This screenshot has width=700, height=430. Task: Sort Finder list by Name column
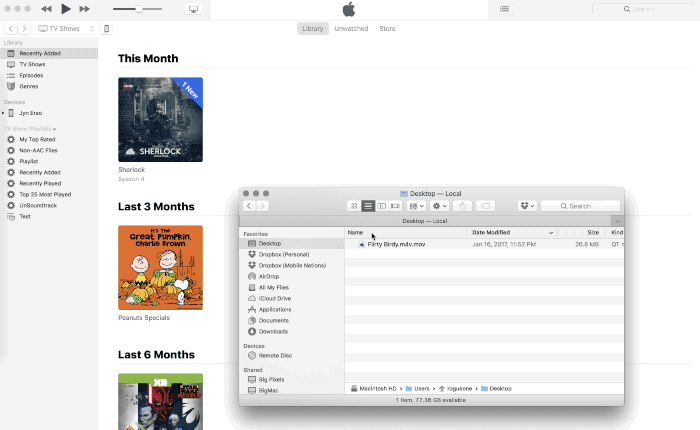pos(405,233)
